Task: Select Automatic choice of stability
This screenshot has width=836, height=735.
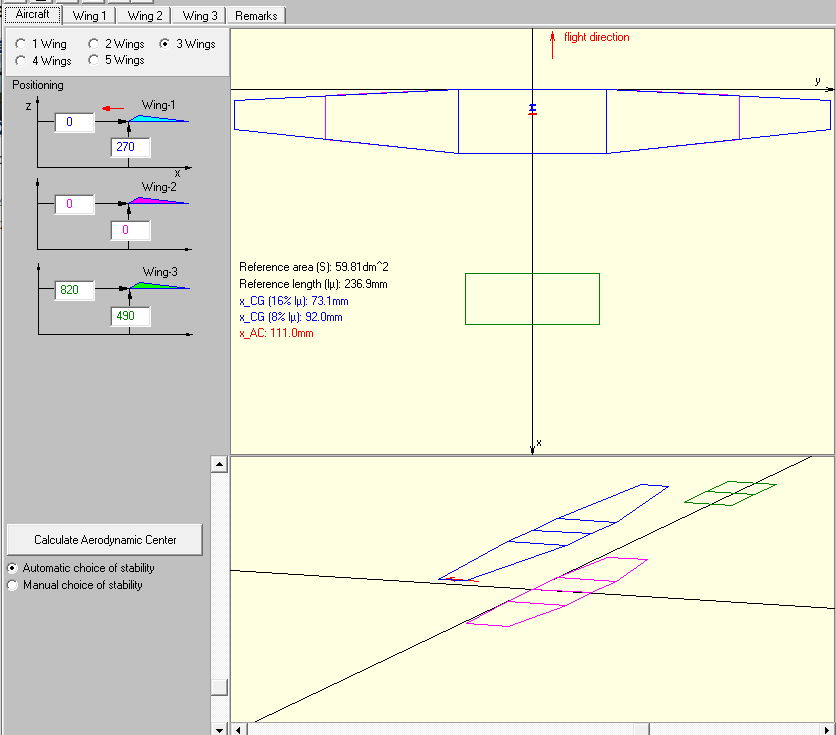Action: (x=13, y=568)
